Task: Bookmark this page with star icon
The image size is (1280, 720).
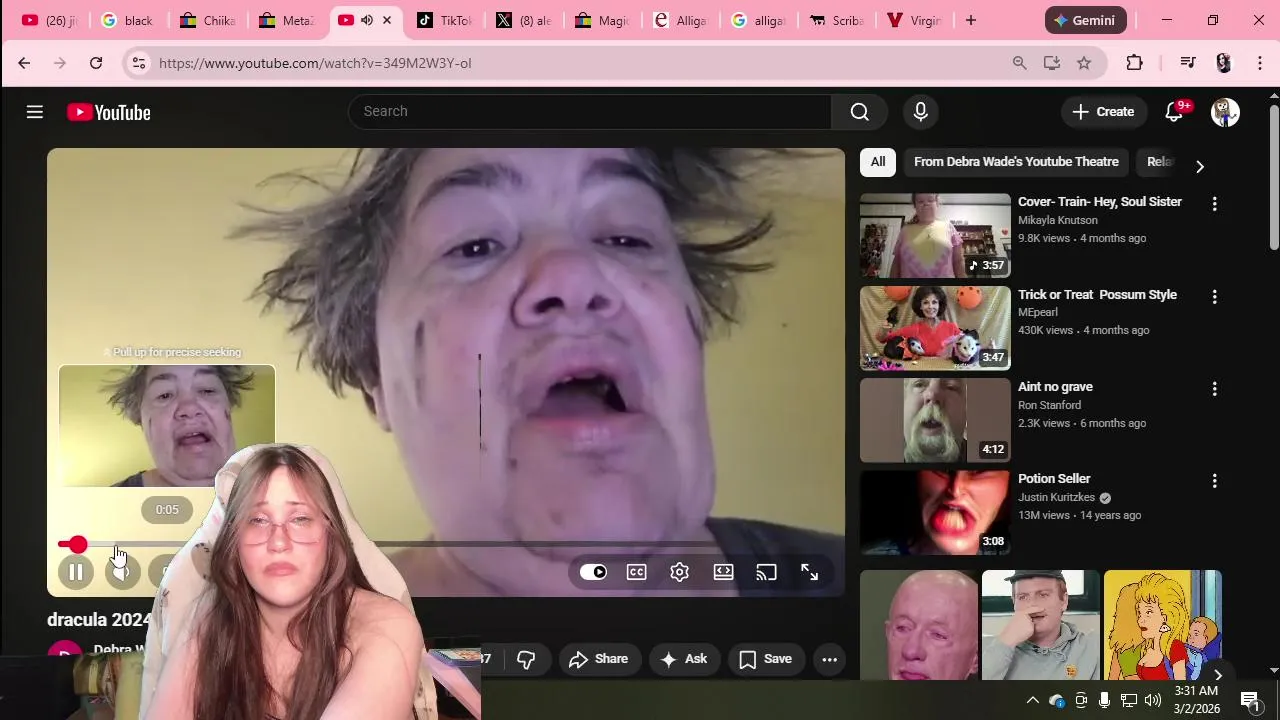Action: click(1084, 63)
